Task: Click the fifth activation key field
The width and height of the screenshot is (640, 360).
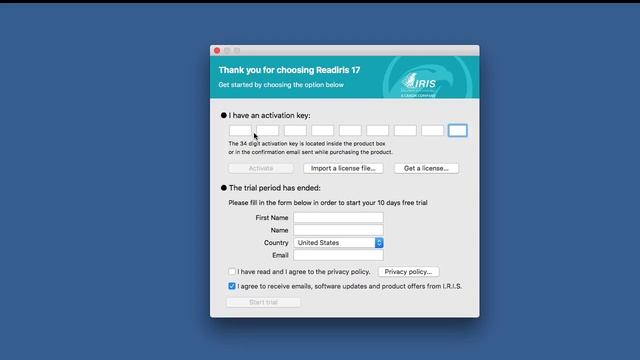Action: click(x=350, y=131)
